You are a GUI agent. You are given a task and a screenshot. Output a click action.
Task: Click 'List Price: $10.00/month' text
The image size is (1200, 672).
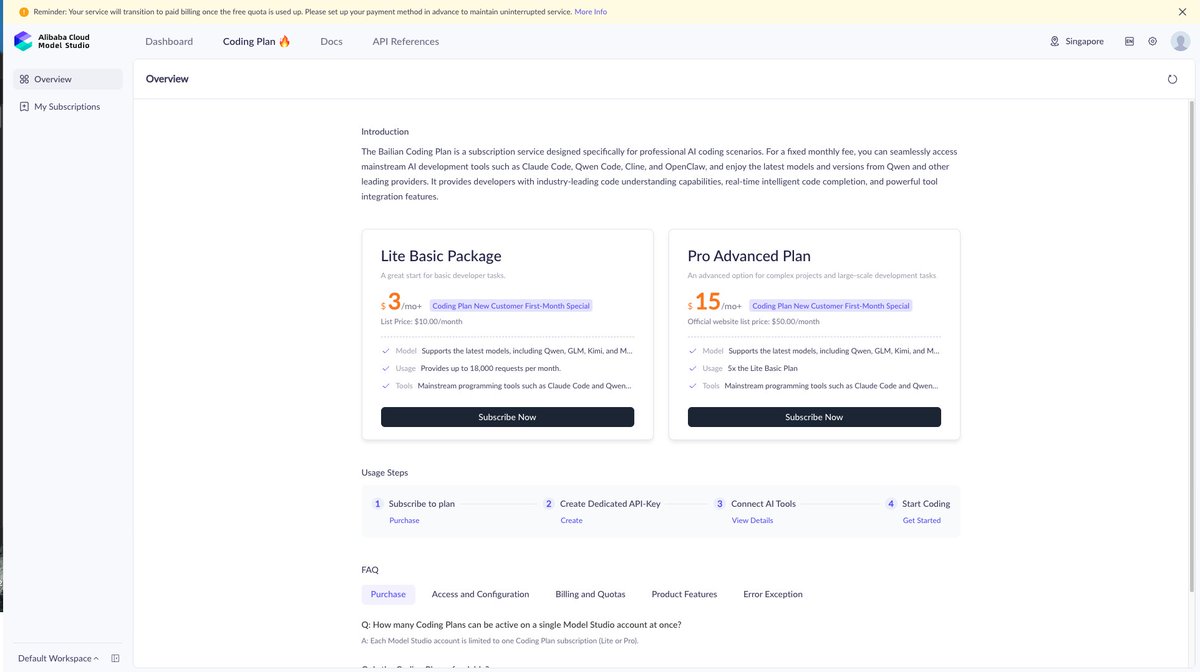click(x=421, y=322)
